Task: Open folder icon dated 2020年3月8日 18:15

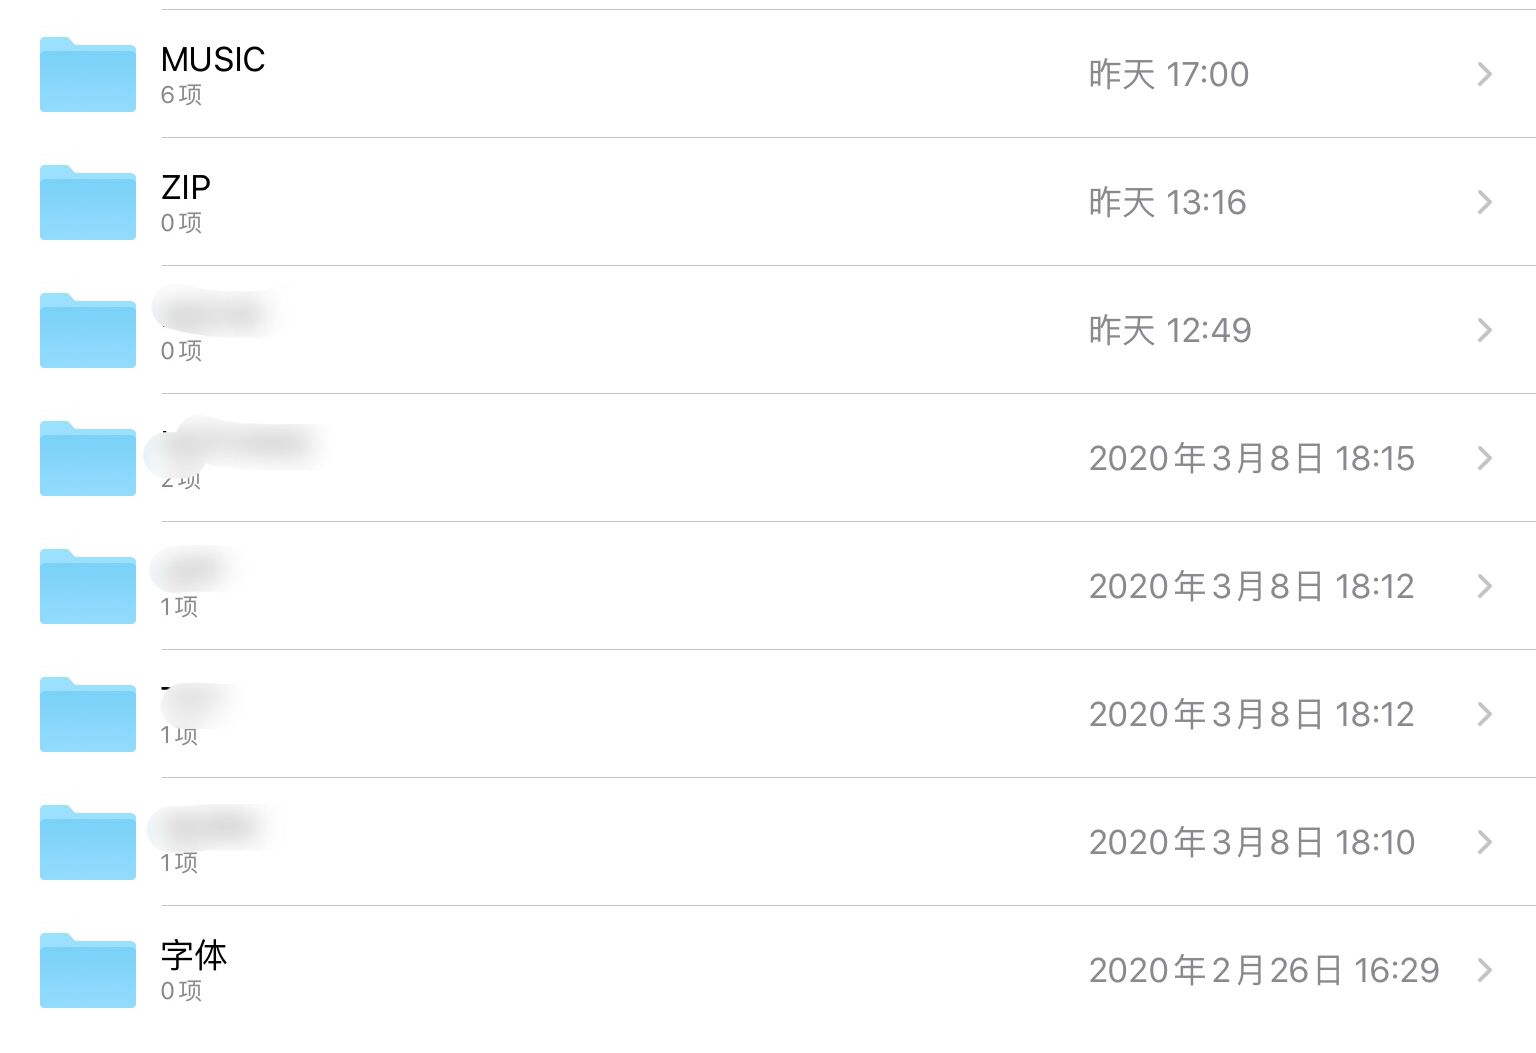Action: point(88,458)
